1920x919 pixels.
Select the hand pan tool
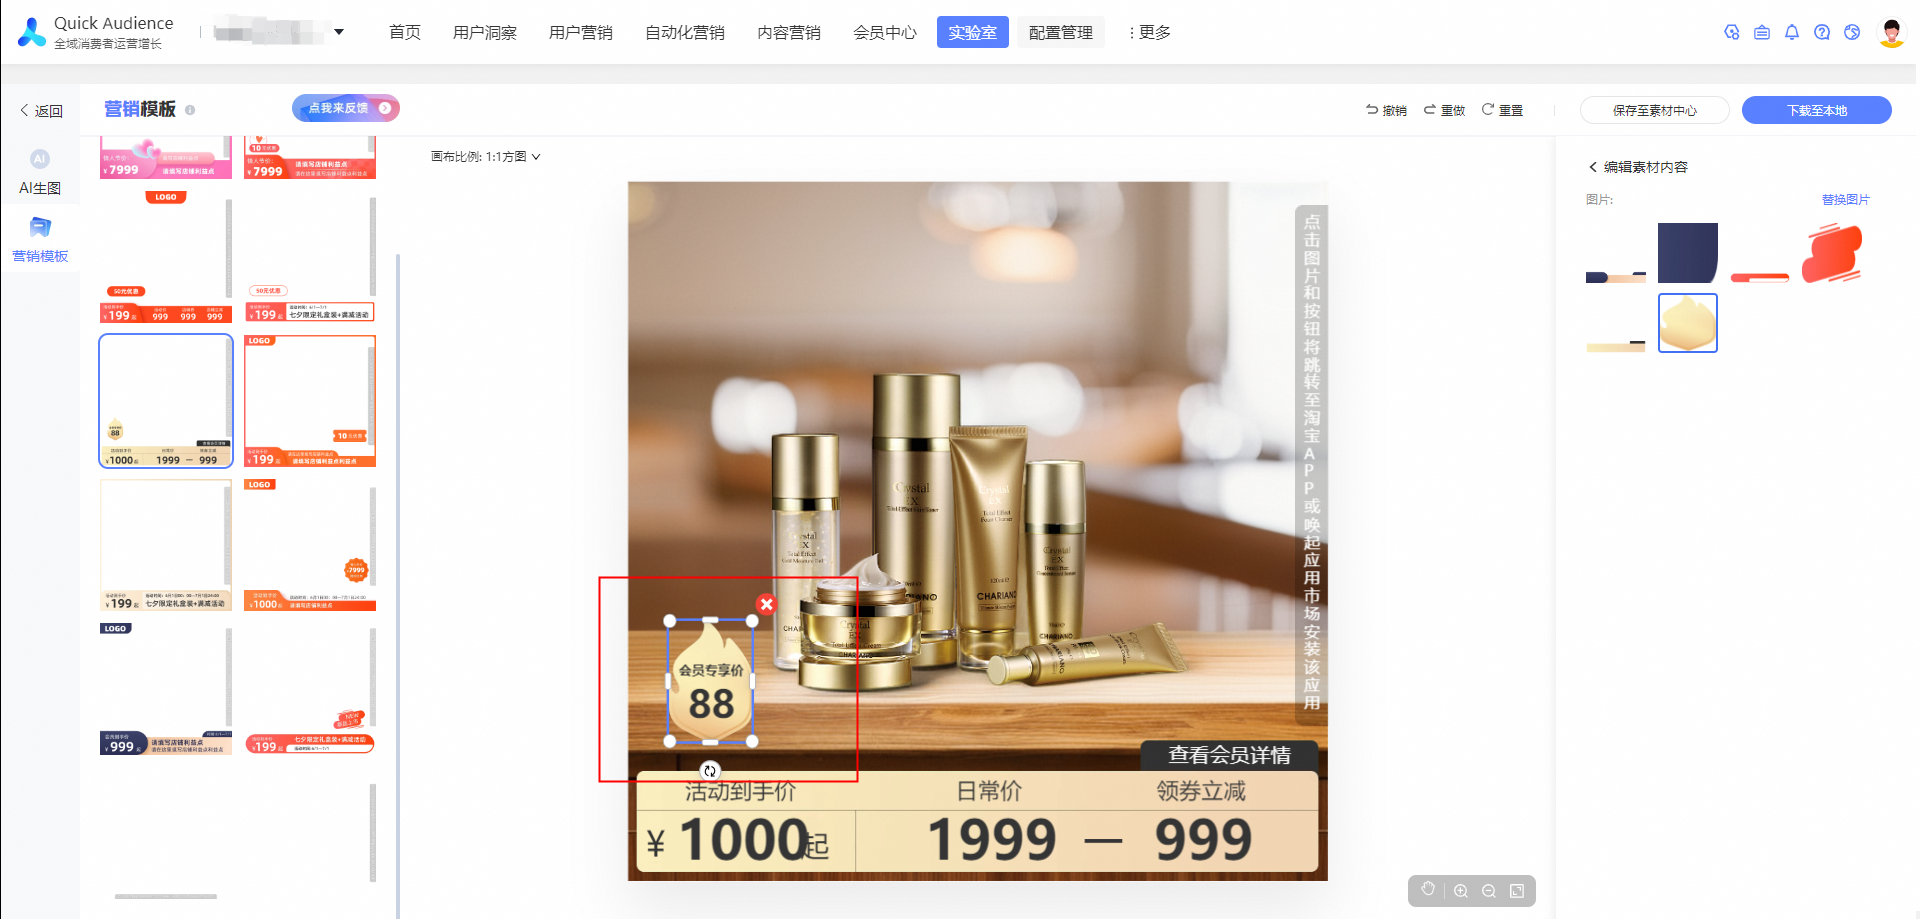point(1428,890)
